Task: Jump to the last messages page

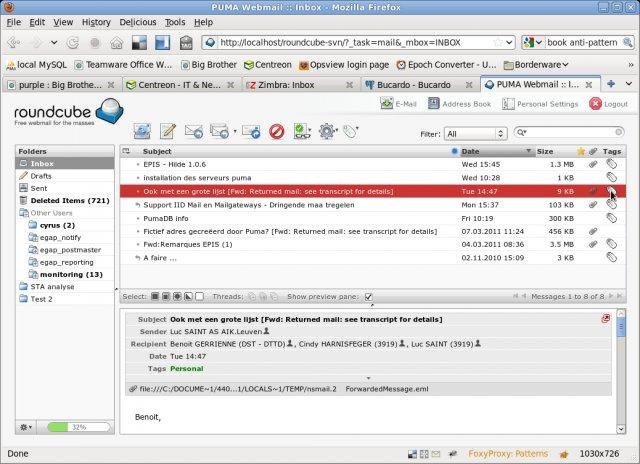Action: click(x=620, y=296)
